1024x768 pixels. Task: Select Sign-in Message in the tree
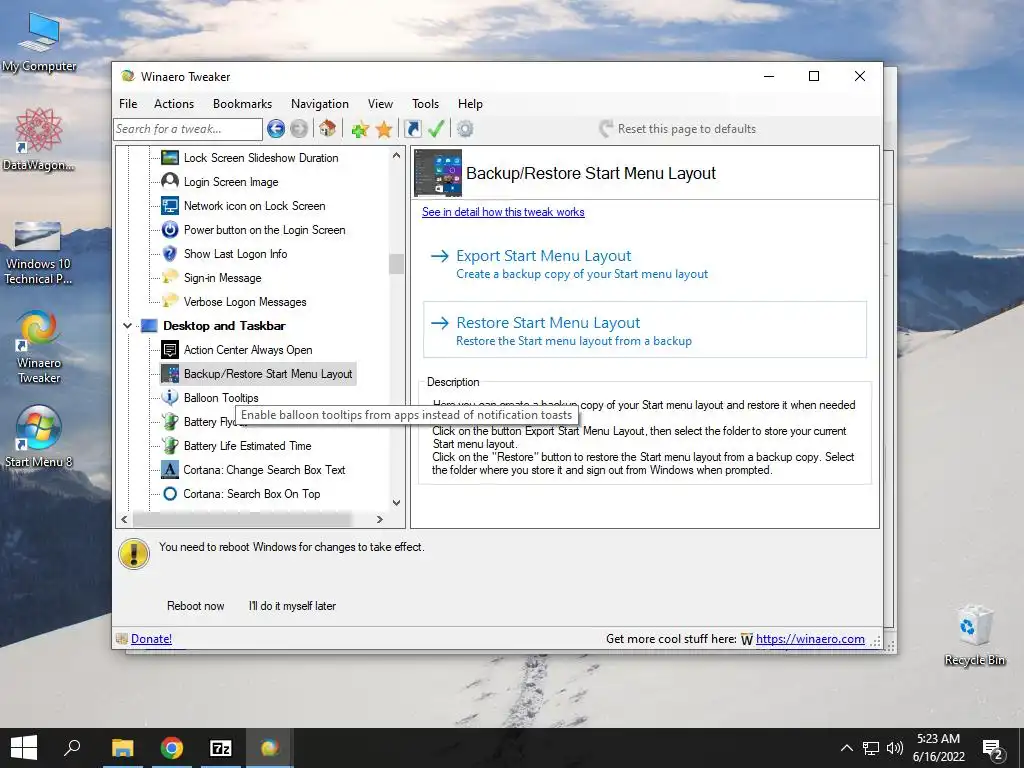point(222,278)
